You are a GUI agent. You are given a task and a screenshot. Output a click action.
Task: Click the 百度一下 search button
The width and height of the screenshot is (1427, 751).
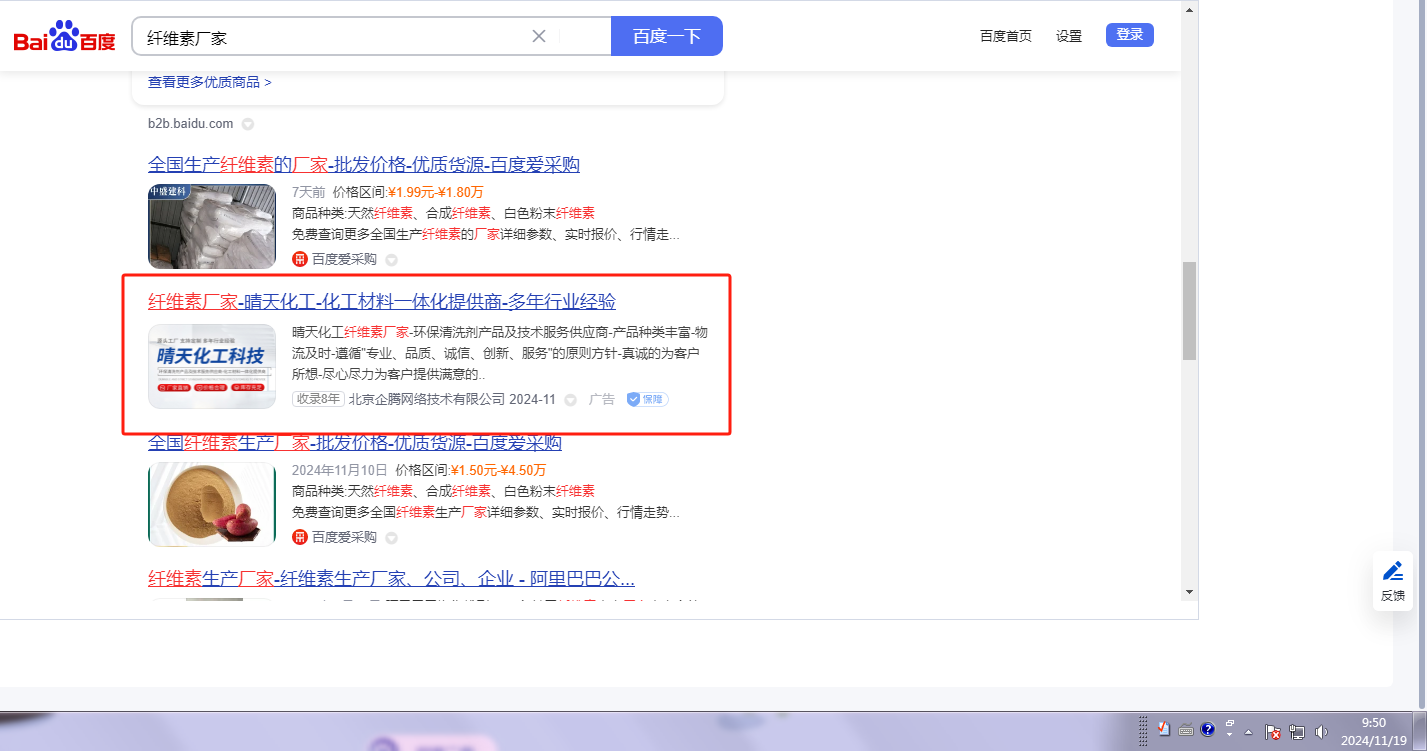point(666,36)
